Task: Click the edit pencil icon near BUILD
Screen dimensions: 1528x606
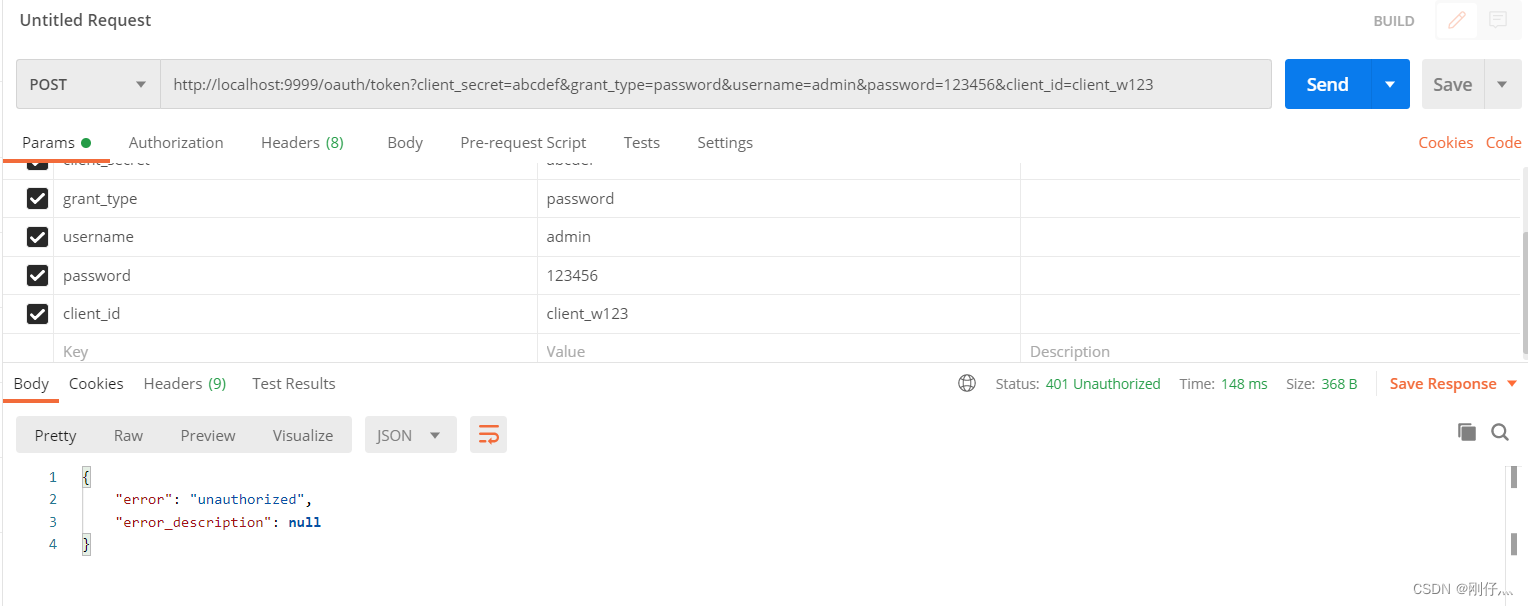Action: pyautogui.click(x=1457, y=20)
